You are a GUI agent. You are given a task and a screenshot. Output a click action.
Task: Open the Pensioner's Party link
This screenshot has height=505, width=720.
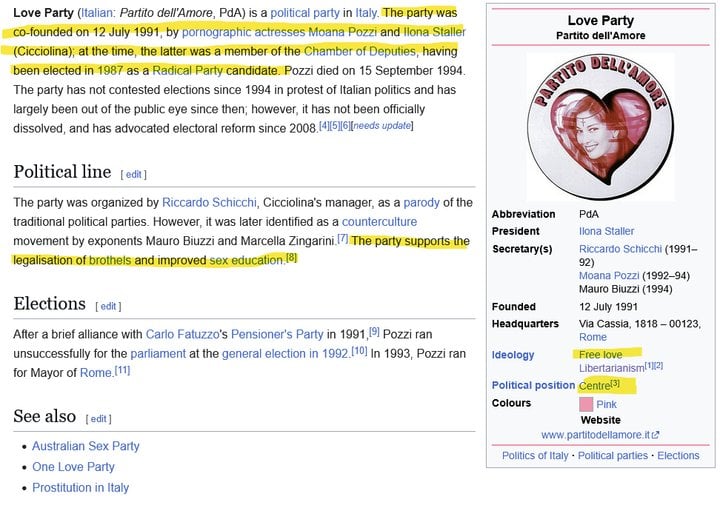[316, 333]
